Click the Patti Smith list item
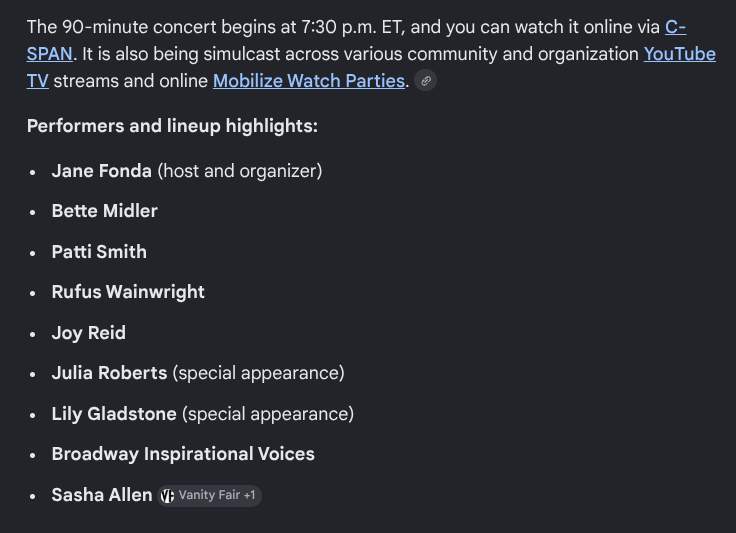This screenshot has height=533, width=736. [99, 252]
